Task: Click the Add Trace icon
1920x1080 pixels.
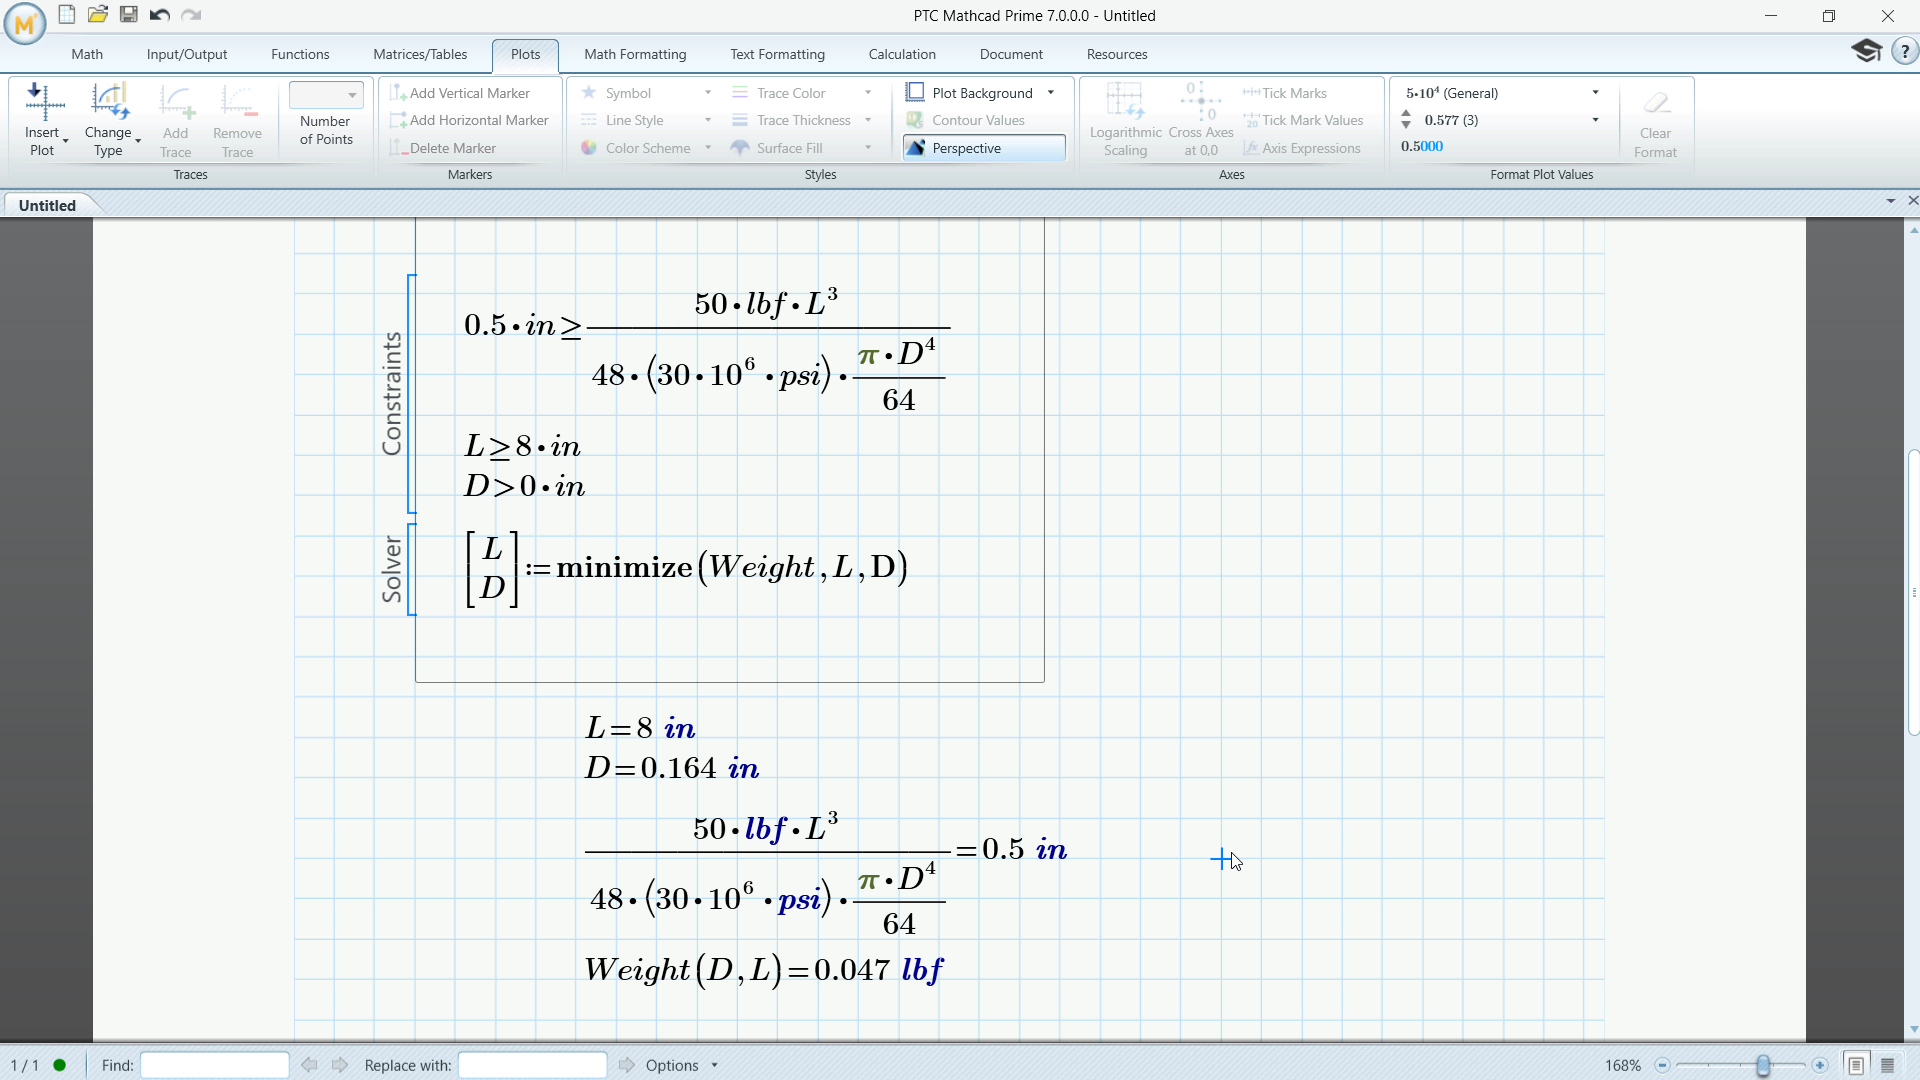Action: click(176, 103)
